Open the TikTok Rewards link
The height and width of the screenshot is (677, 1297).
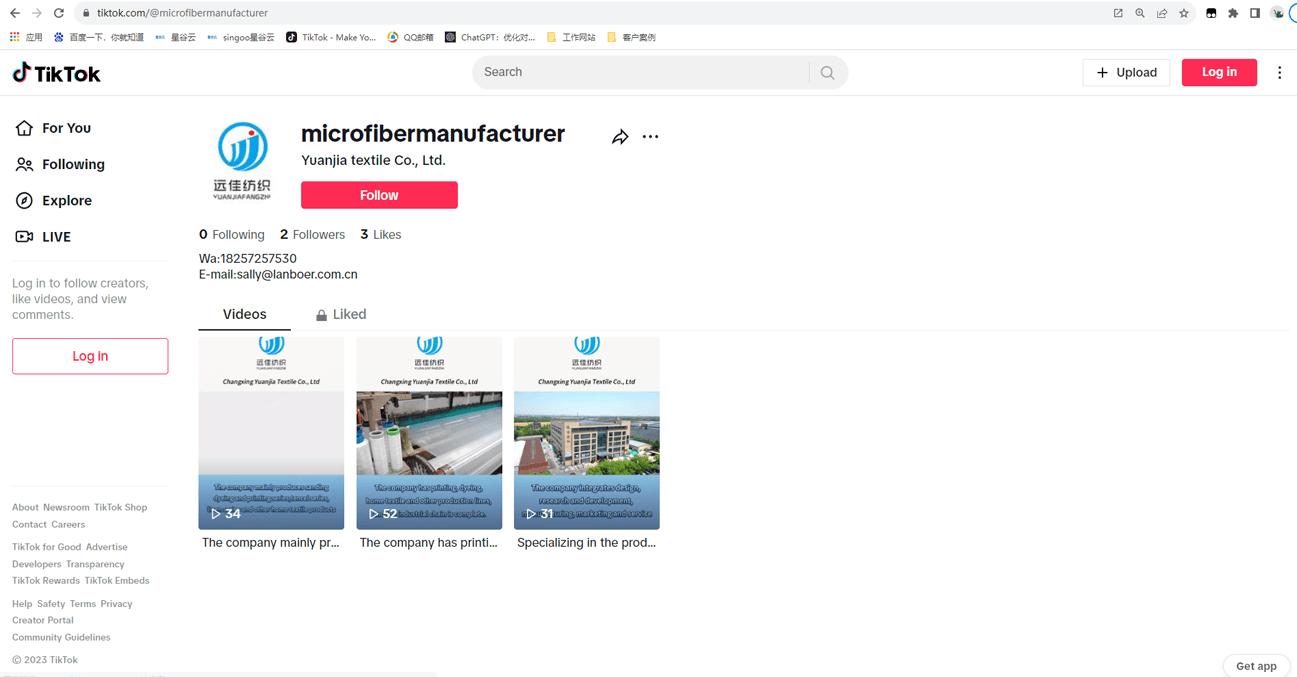tap(46, 581)
